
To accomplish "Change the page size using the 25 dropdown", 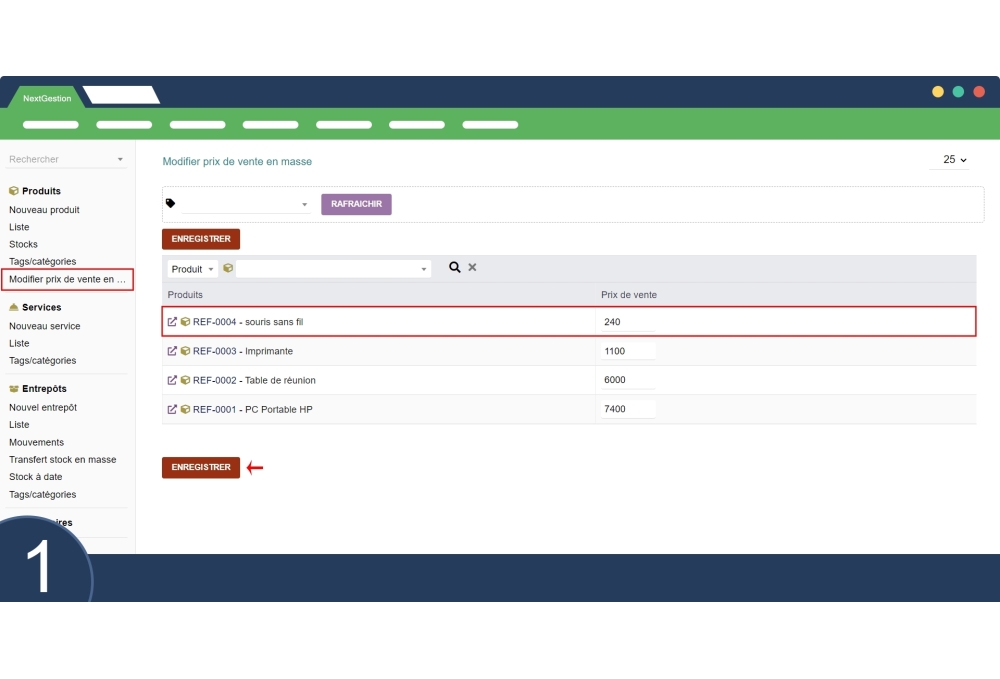I will (x=951, y=159).
